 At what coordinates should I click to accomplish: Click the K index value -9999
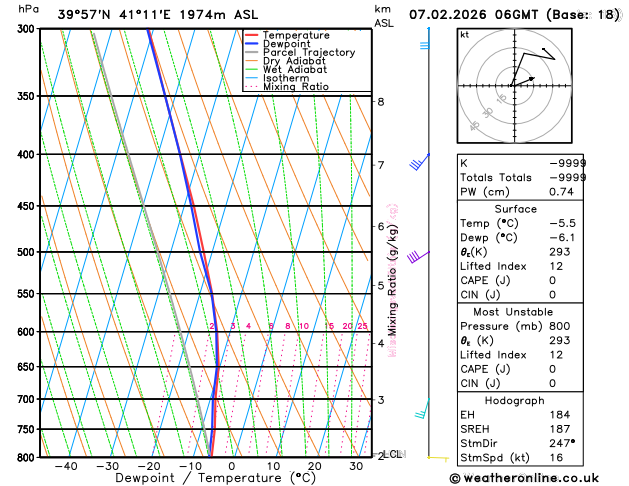click(567, 163)
